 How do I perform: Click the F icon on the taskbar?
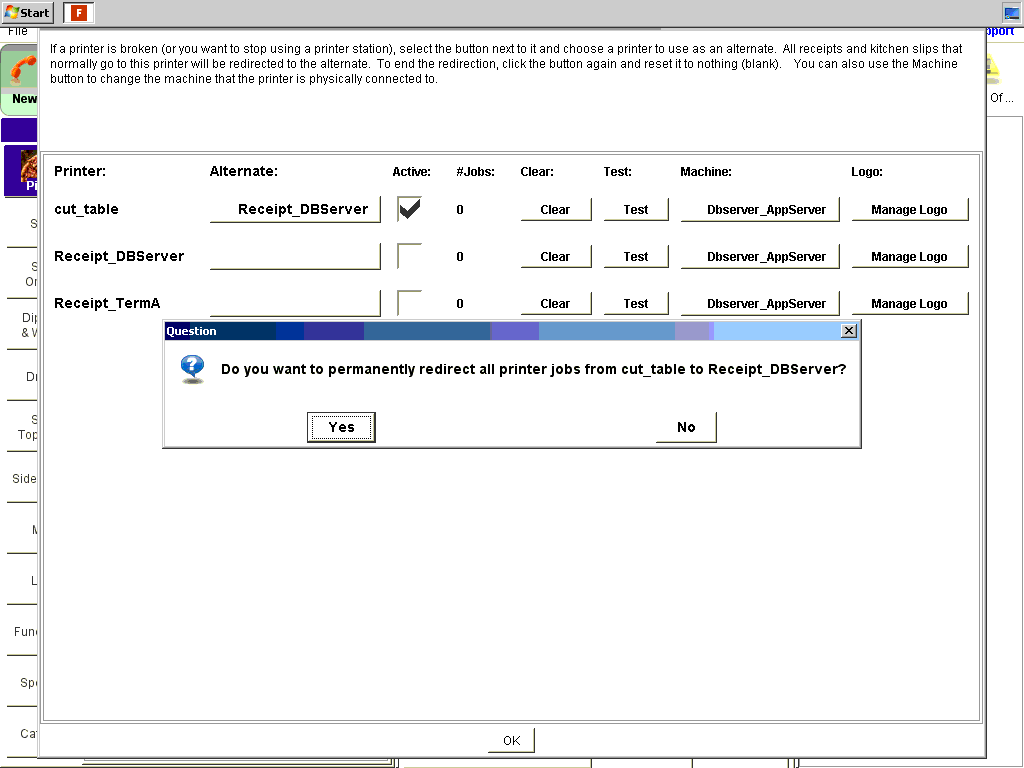click(77, 12)
